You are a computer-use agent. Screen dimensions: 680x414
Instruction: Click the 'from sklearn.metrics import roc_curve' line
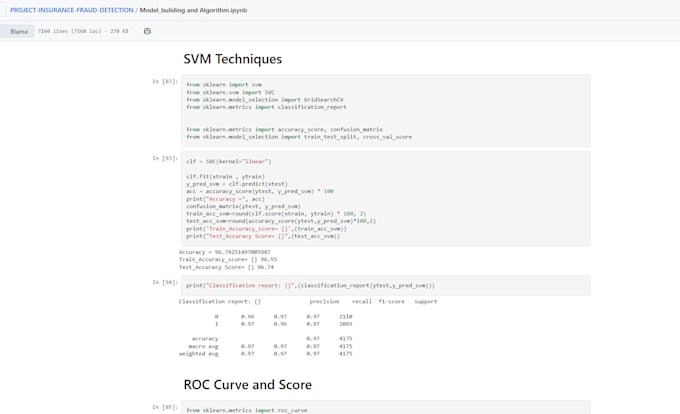(x=247, y=410)
